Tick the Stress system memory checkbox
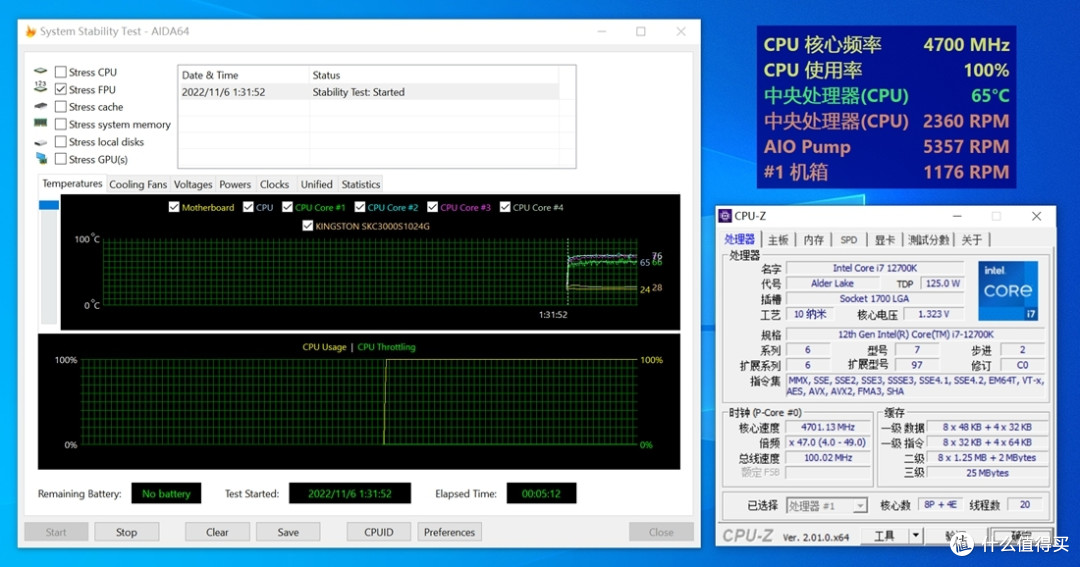Screen dimensions: 1080x567 point(61,124)
